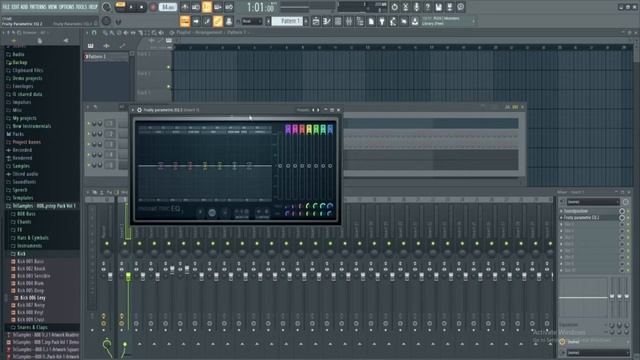Select previous preset arrow in EQ window

pyautogui.click(x=313, y=110)
